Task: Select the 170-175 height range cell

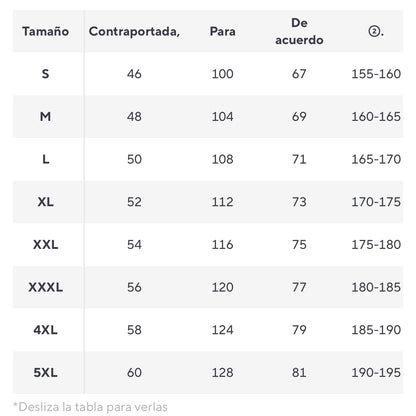Action: (x=376, y=202)
